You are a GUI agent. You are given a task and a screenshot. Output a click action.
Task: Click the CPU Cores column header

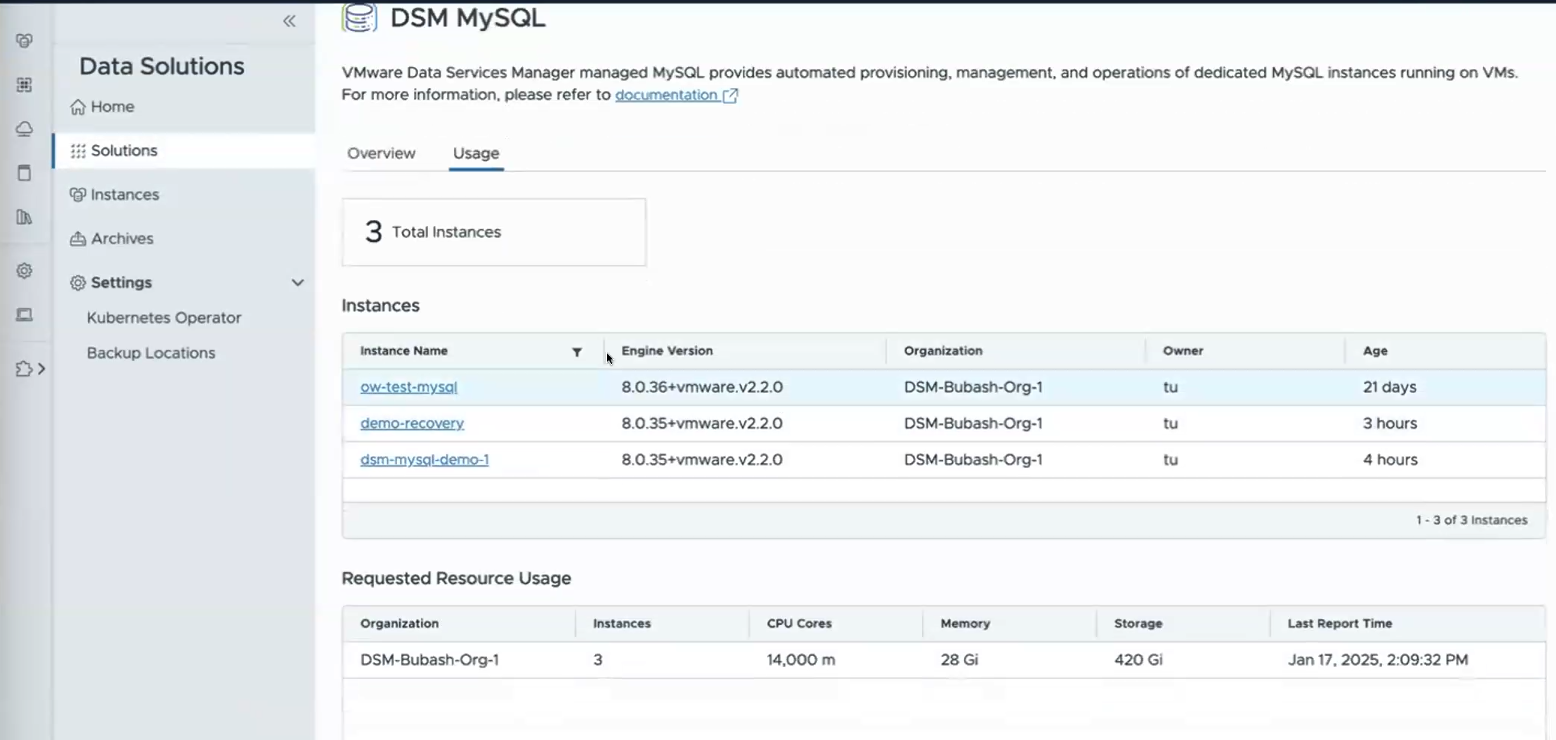click(x=799, y=623)
